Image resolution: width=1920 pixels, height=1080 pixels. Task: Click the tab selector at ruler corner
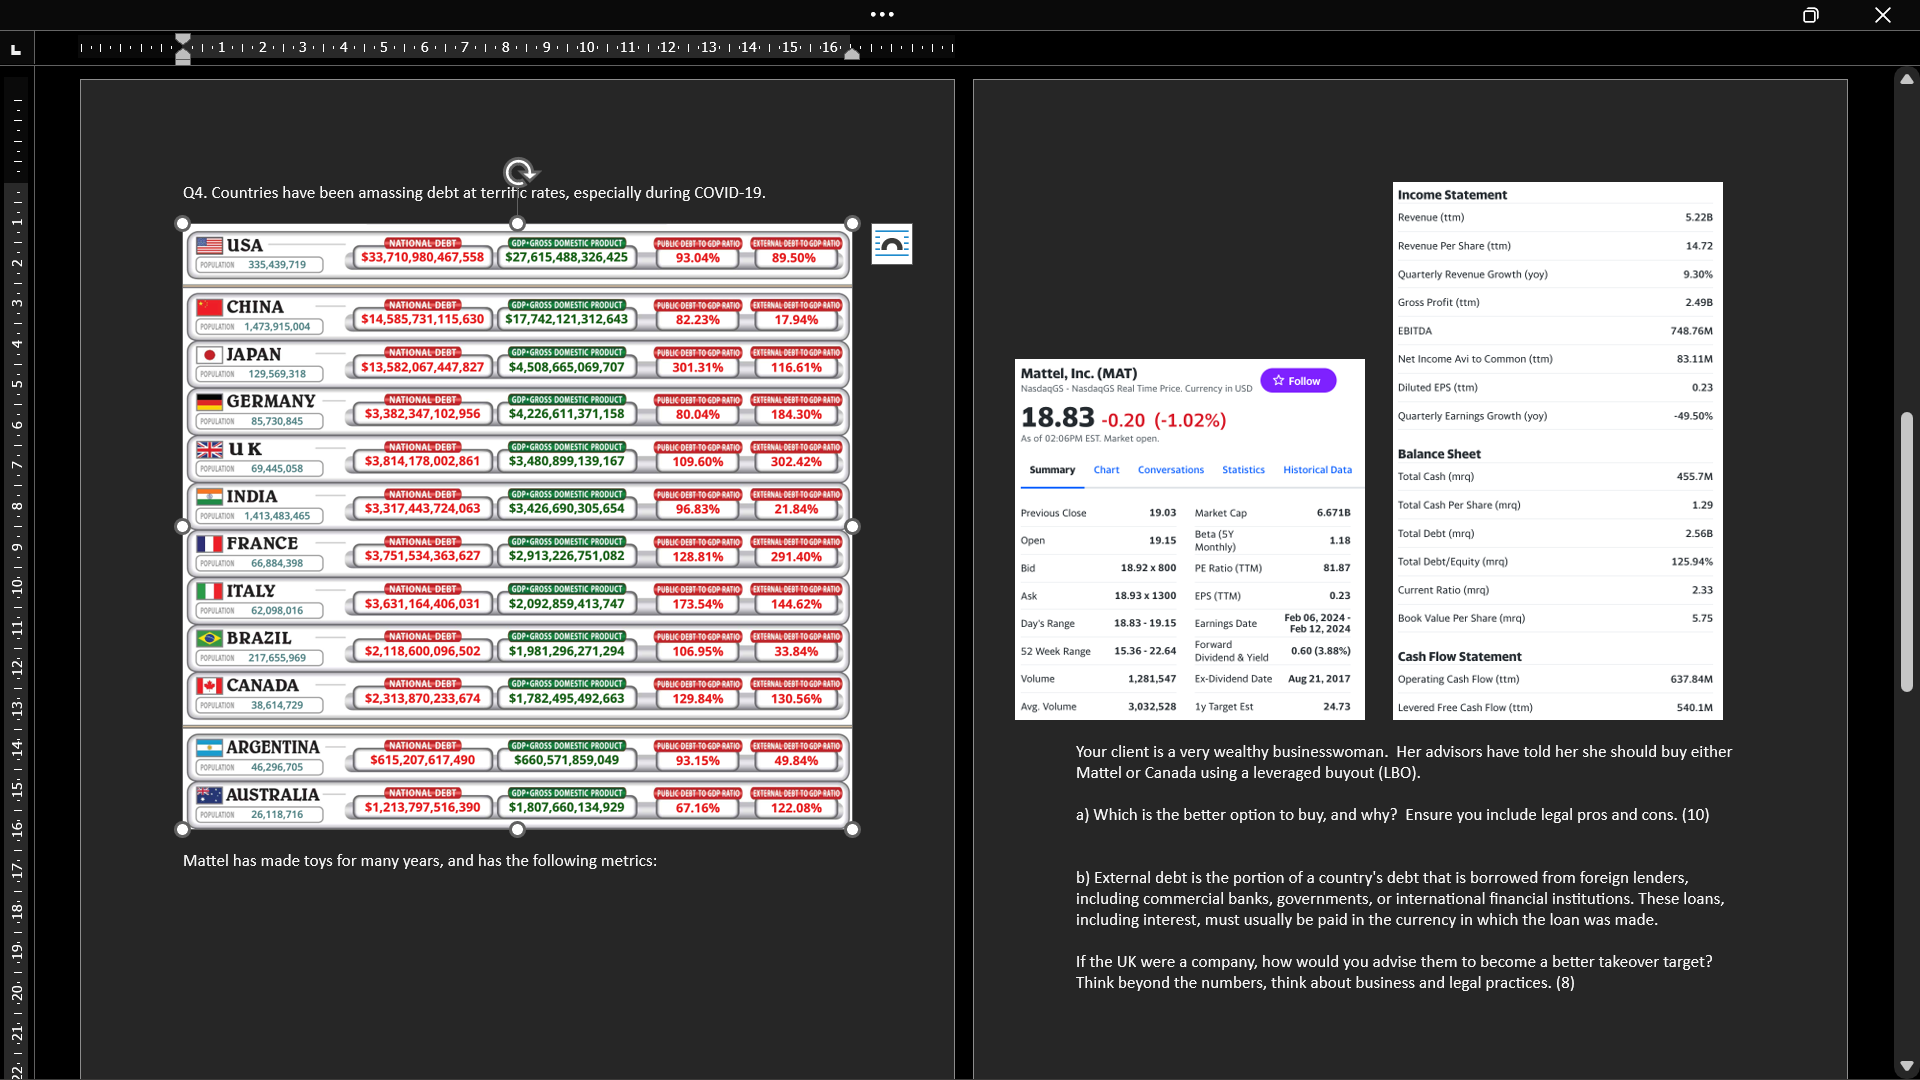16,48
